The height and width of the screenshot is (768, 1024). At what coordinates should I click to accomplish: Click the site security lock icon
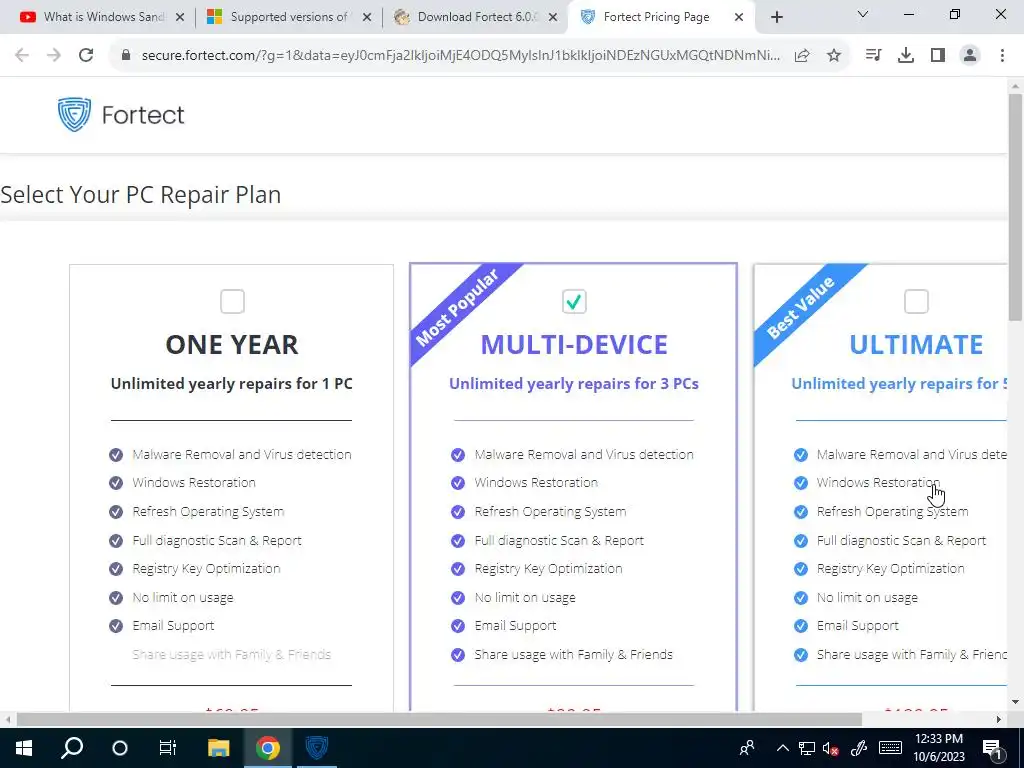126,56
